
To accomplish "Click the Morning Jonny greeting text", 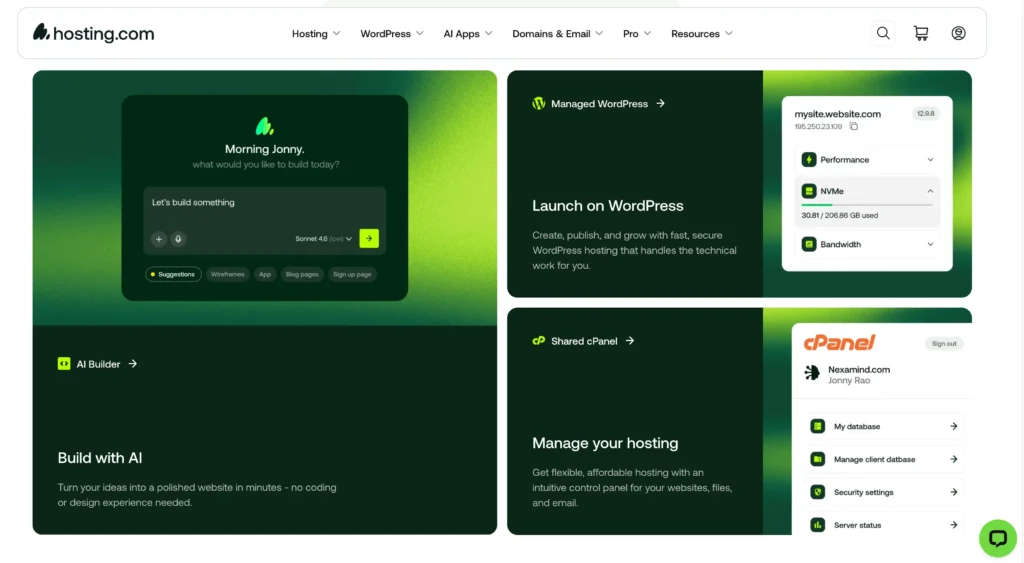I will pos(264,149).
